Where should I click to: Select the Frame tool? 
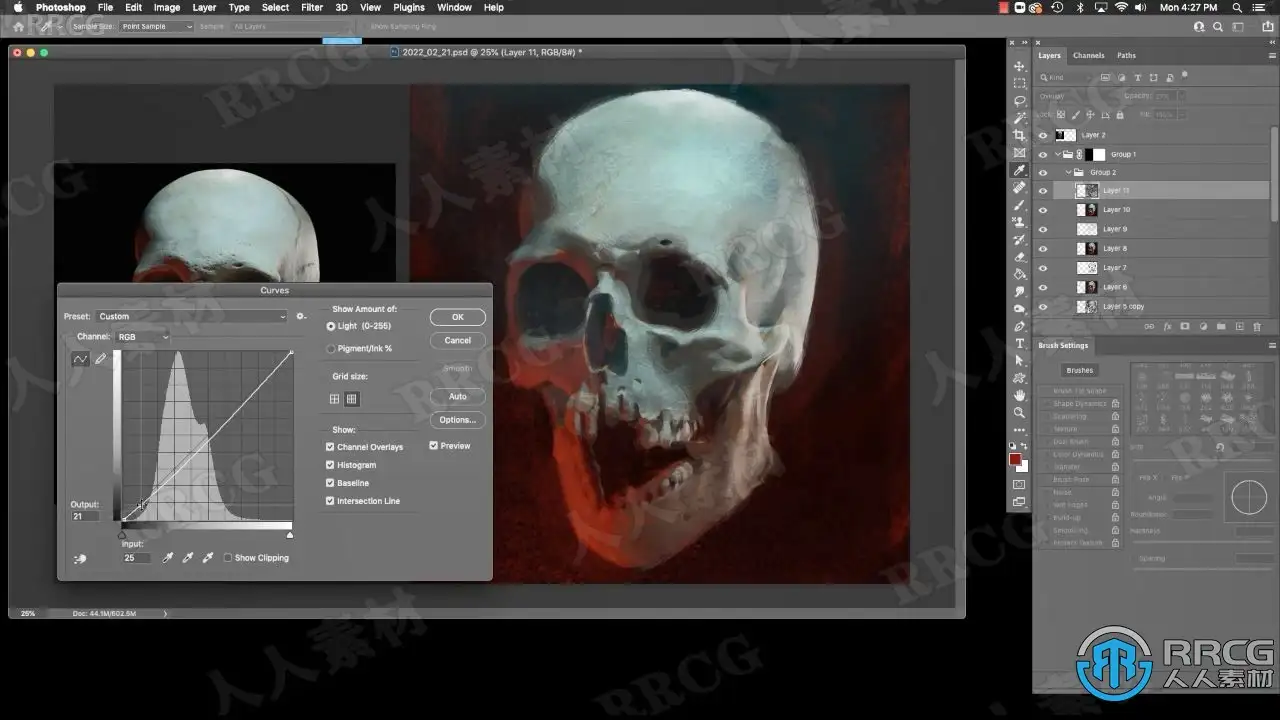[1019, 153]
